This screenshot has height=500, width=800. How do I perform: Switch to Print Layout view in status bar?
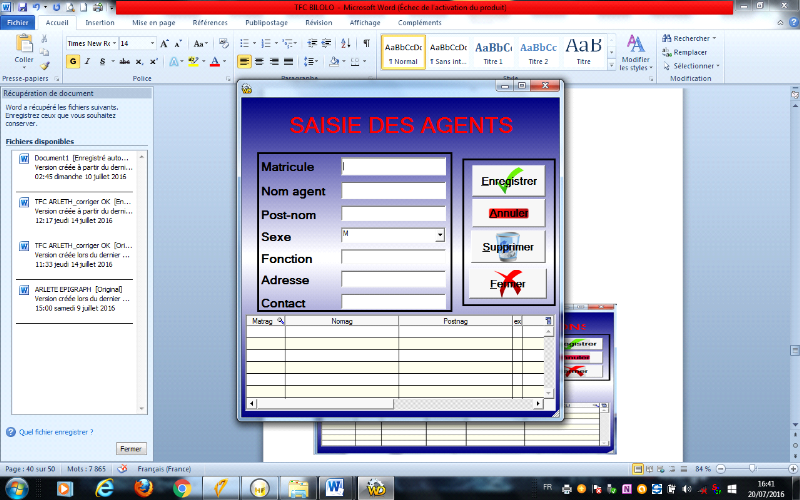tap(637, 468)
